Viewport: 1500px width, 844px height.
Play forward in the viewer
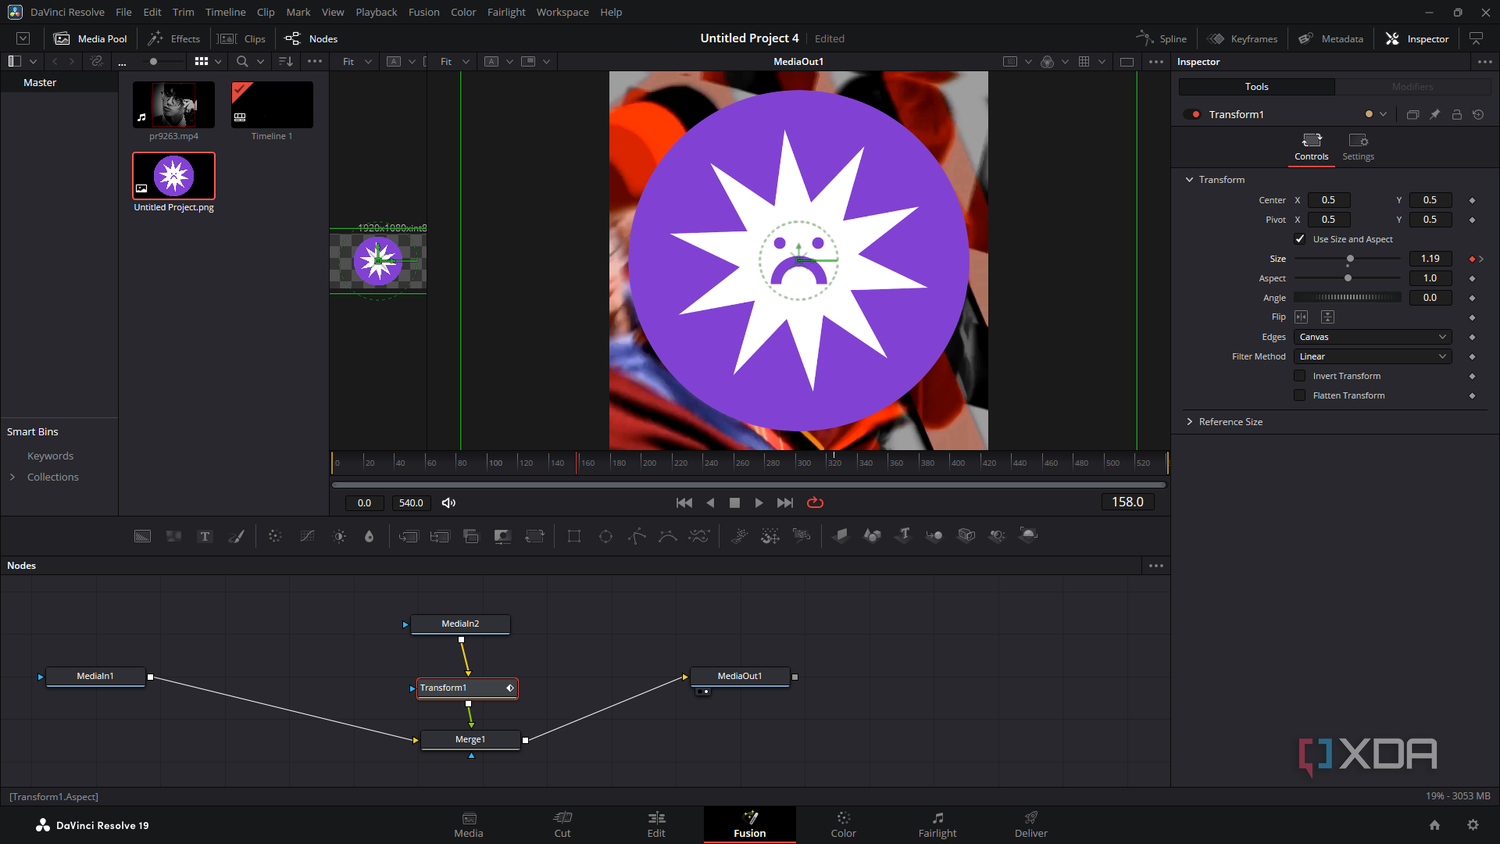coord(759,503)
